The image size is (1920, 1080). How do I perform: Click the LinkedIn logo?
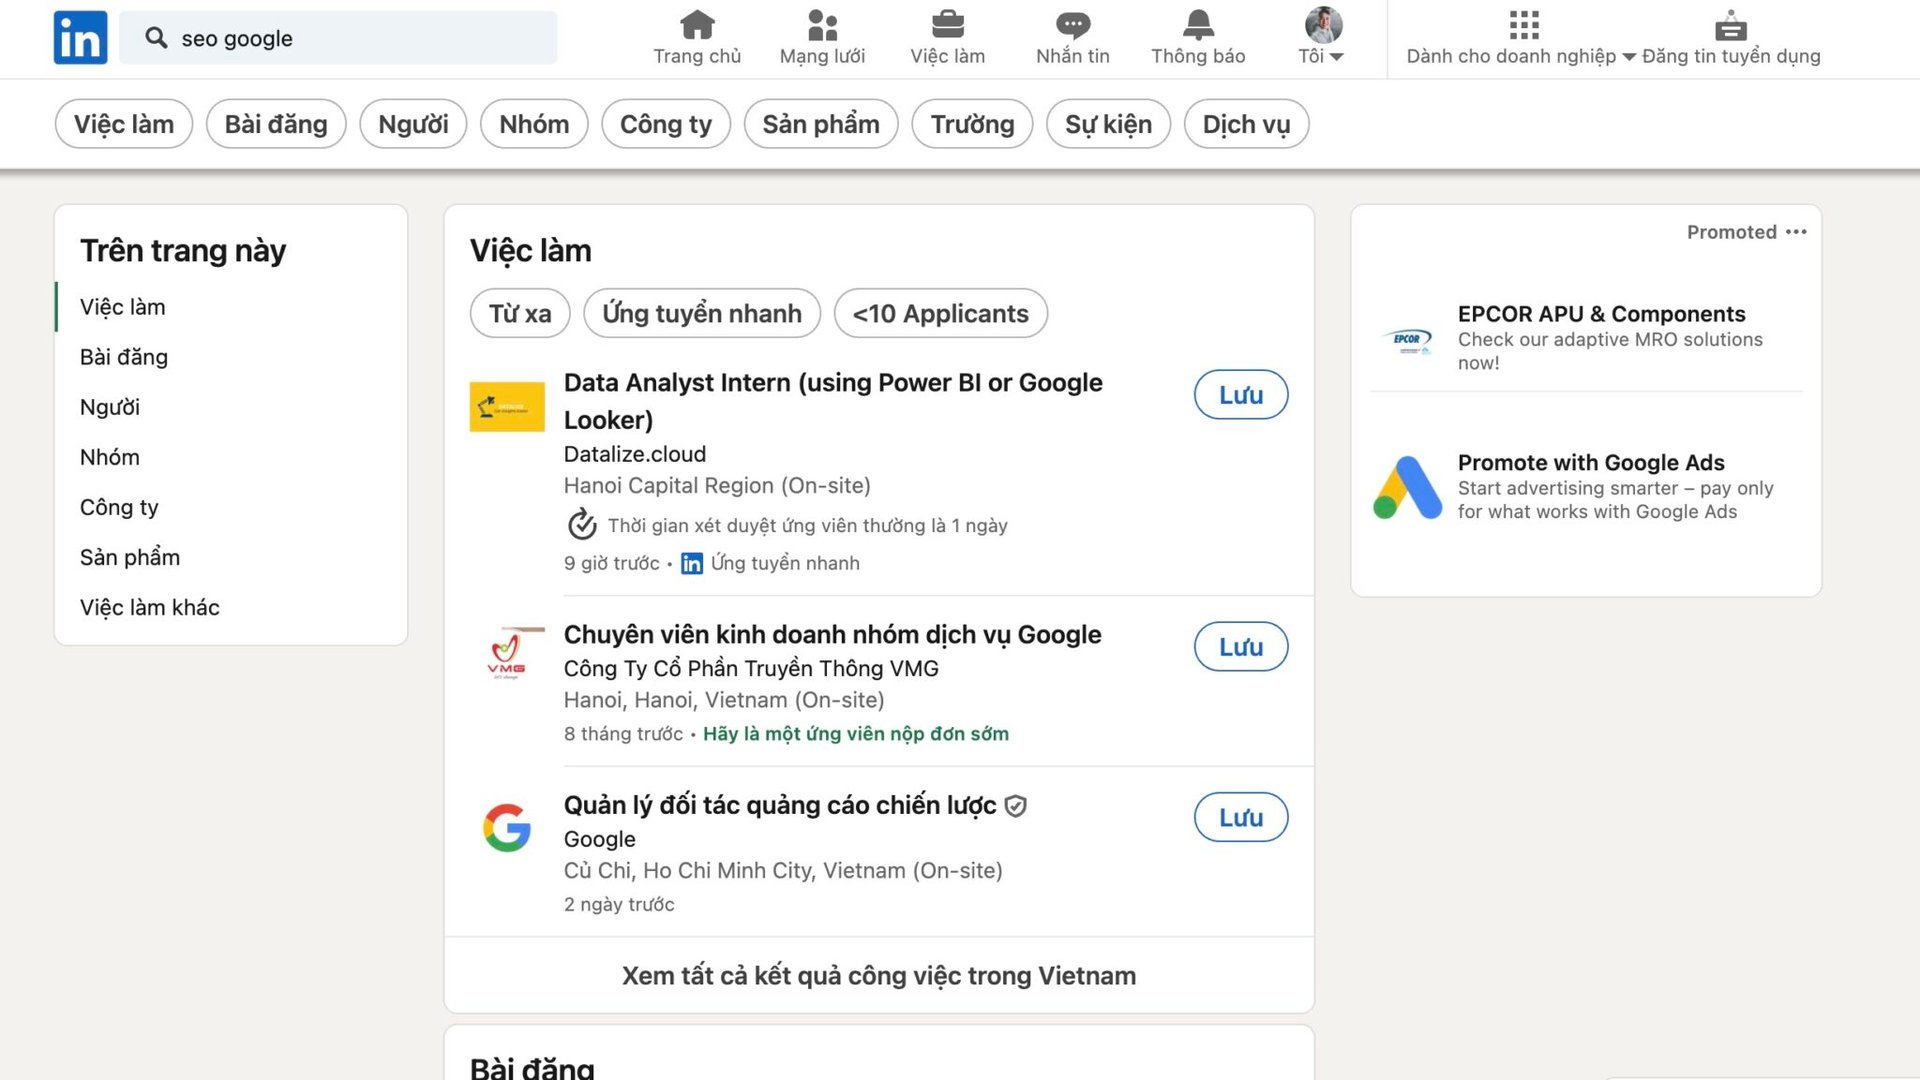tap(80, 37)
